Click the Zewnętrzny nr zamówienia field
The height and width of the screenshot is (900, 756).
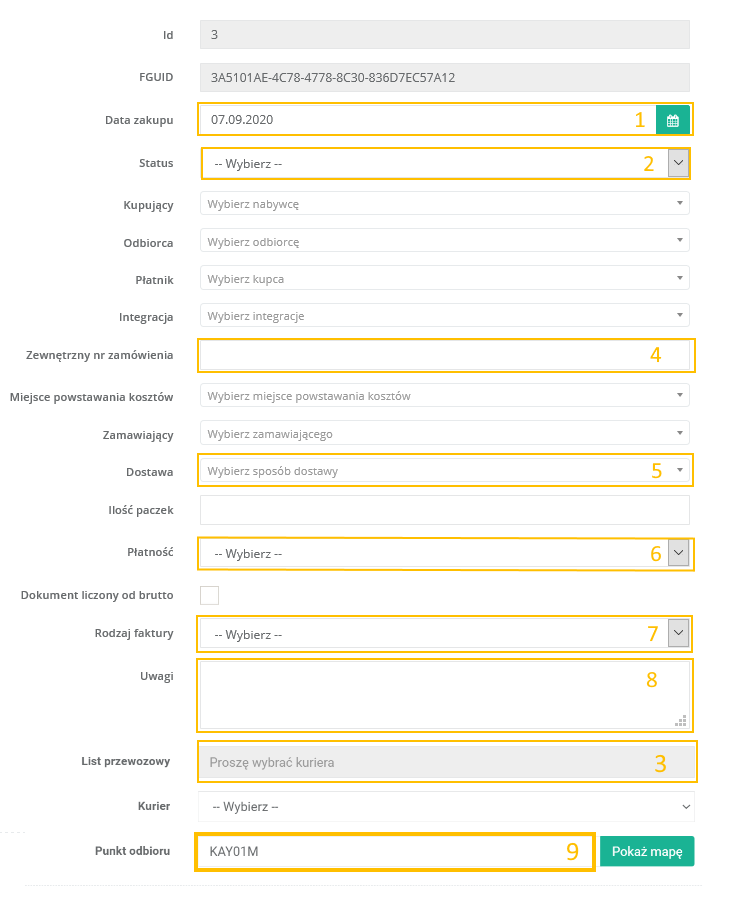(x=420, y=355)
